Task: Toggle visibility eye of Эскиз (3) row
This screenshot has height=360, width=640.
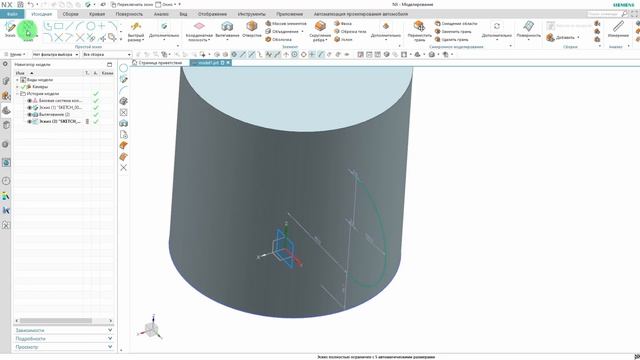Action: coord(29,121)
